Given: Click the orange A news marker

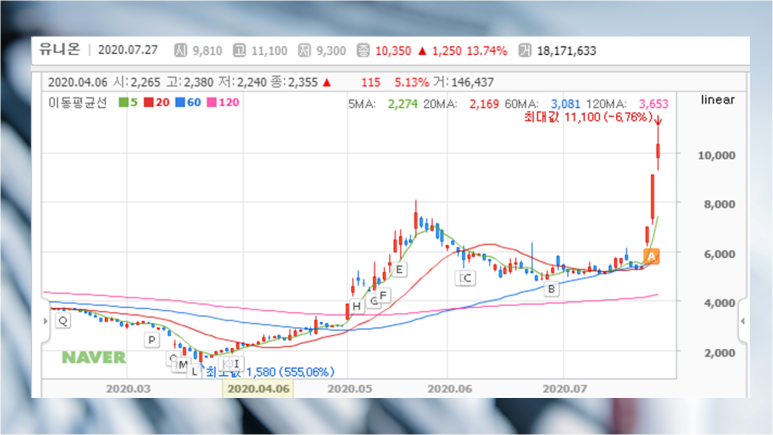Looking at the screenshot, I should (x=651, y=256).
